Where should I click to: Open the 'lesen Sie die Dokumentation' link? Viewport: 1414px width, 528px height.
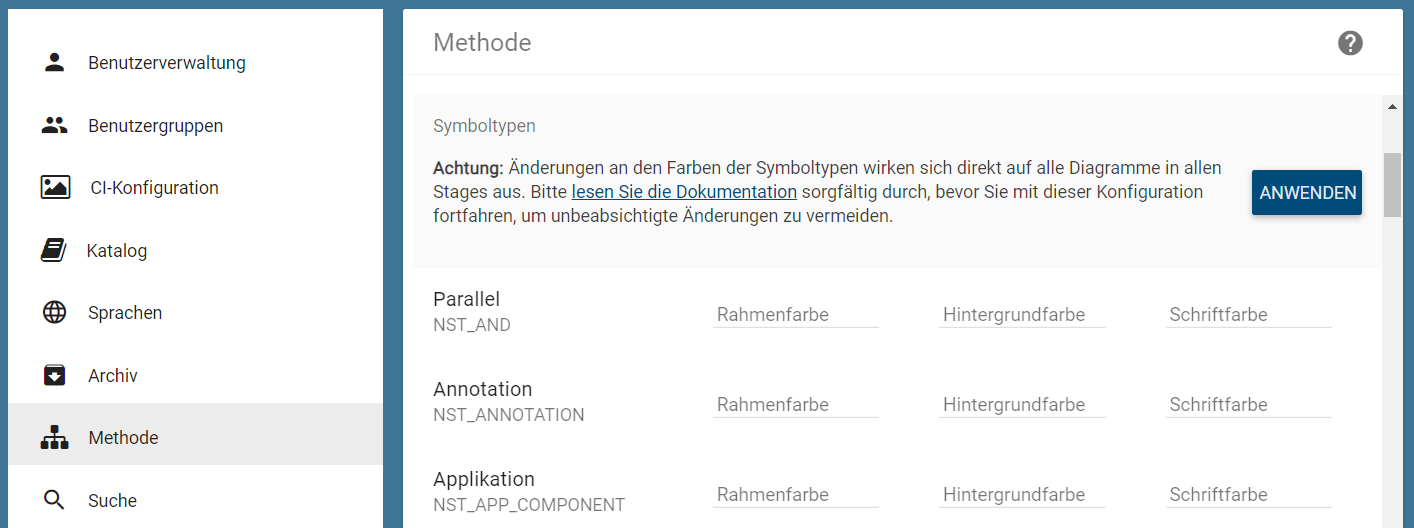684,192
